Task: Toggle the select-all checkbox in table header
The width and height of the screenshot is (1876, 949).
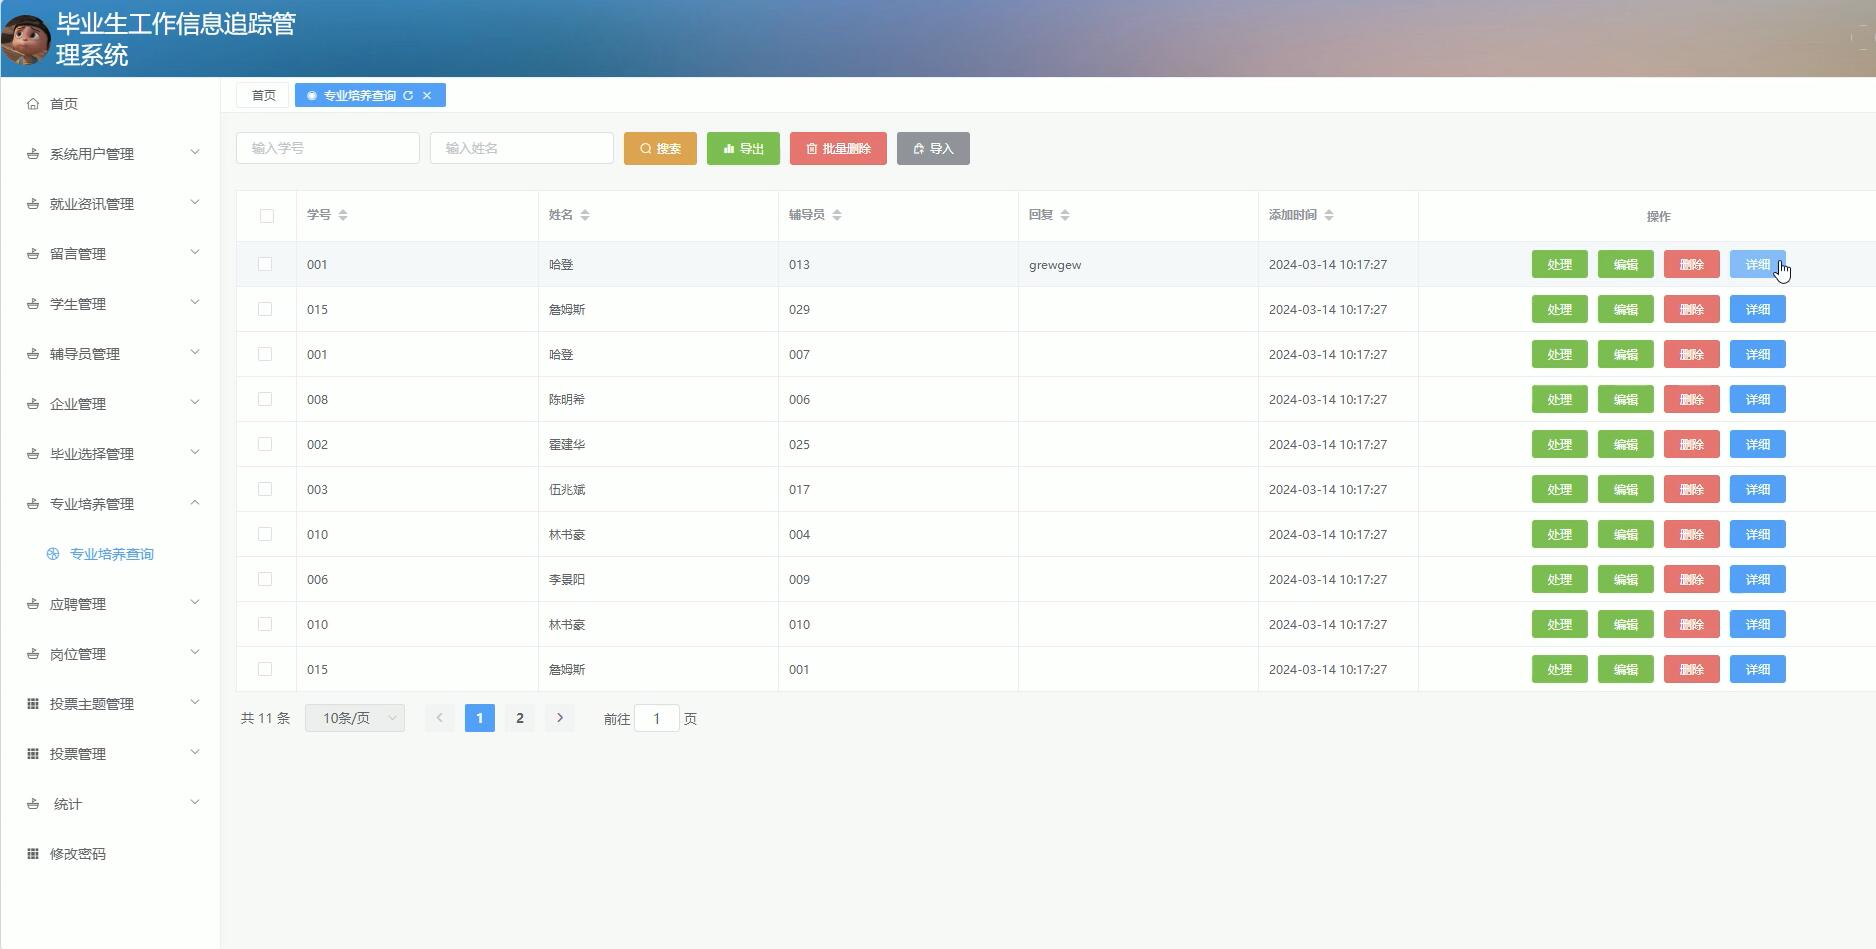Action: [265, 215]
